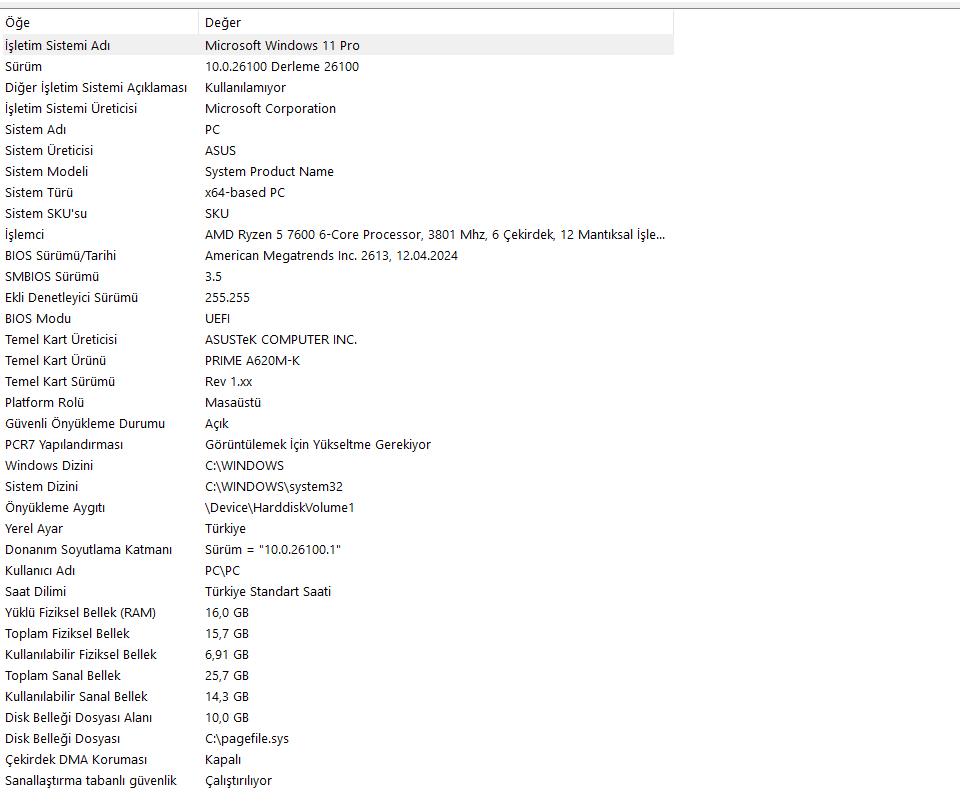Click value 'ASUSTeK COMPUTER INC.'
The width and height of the screenshot is (960, 794).
(x=281, y=340)
